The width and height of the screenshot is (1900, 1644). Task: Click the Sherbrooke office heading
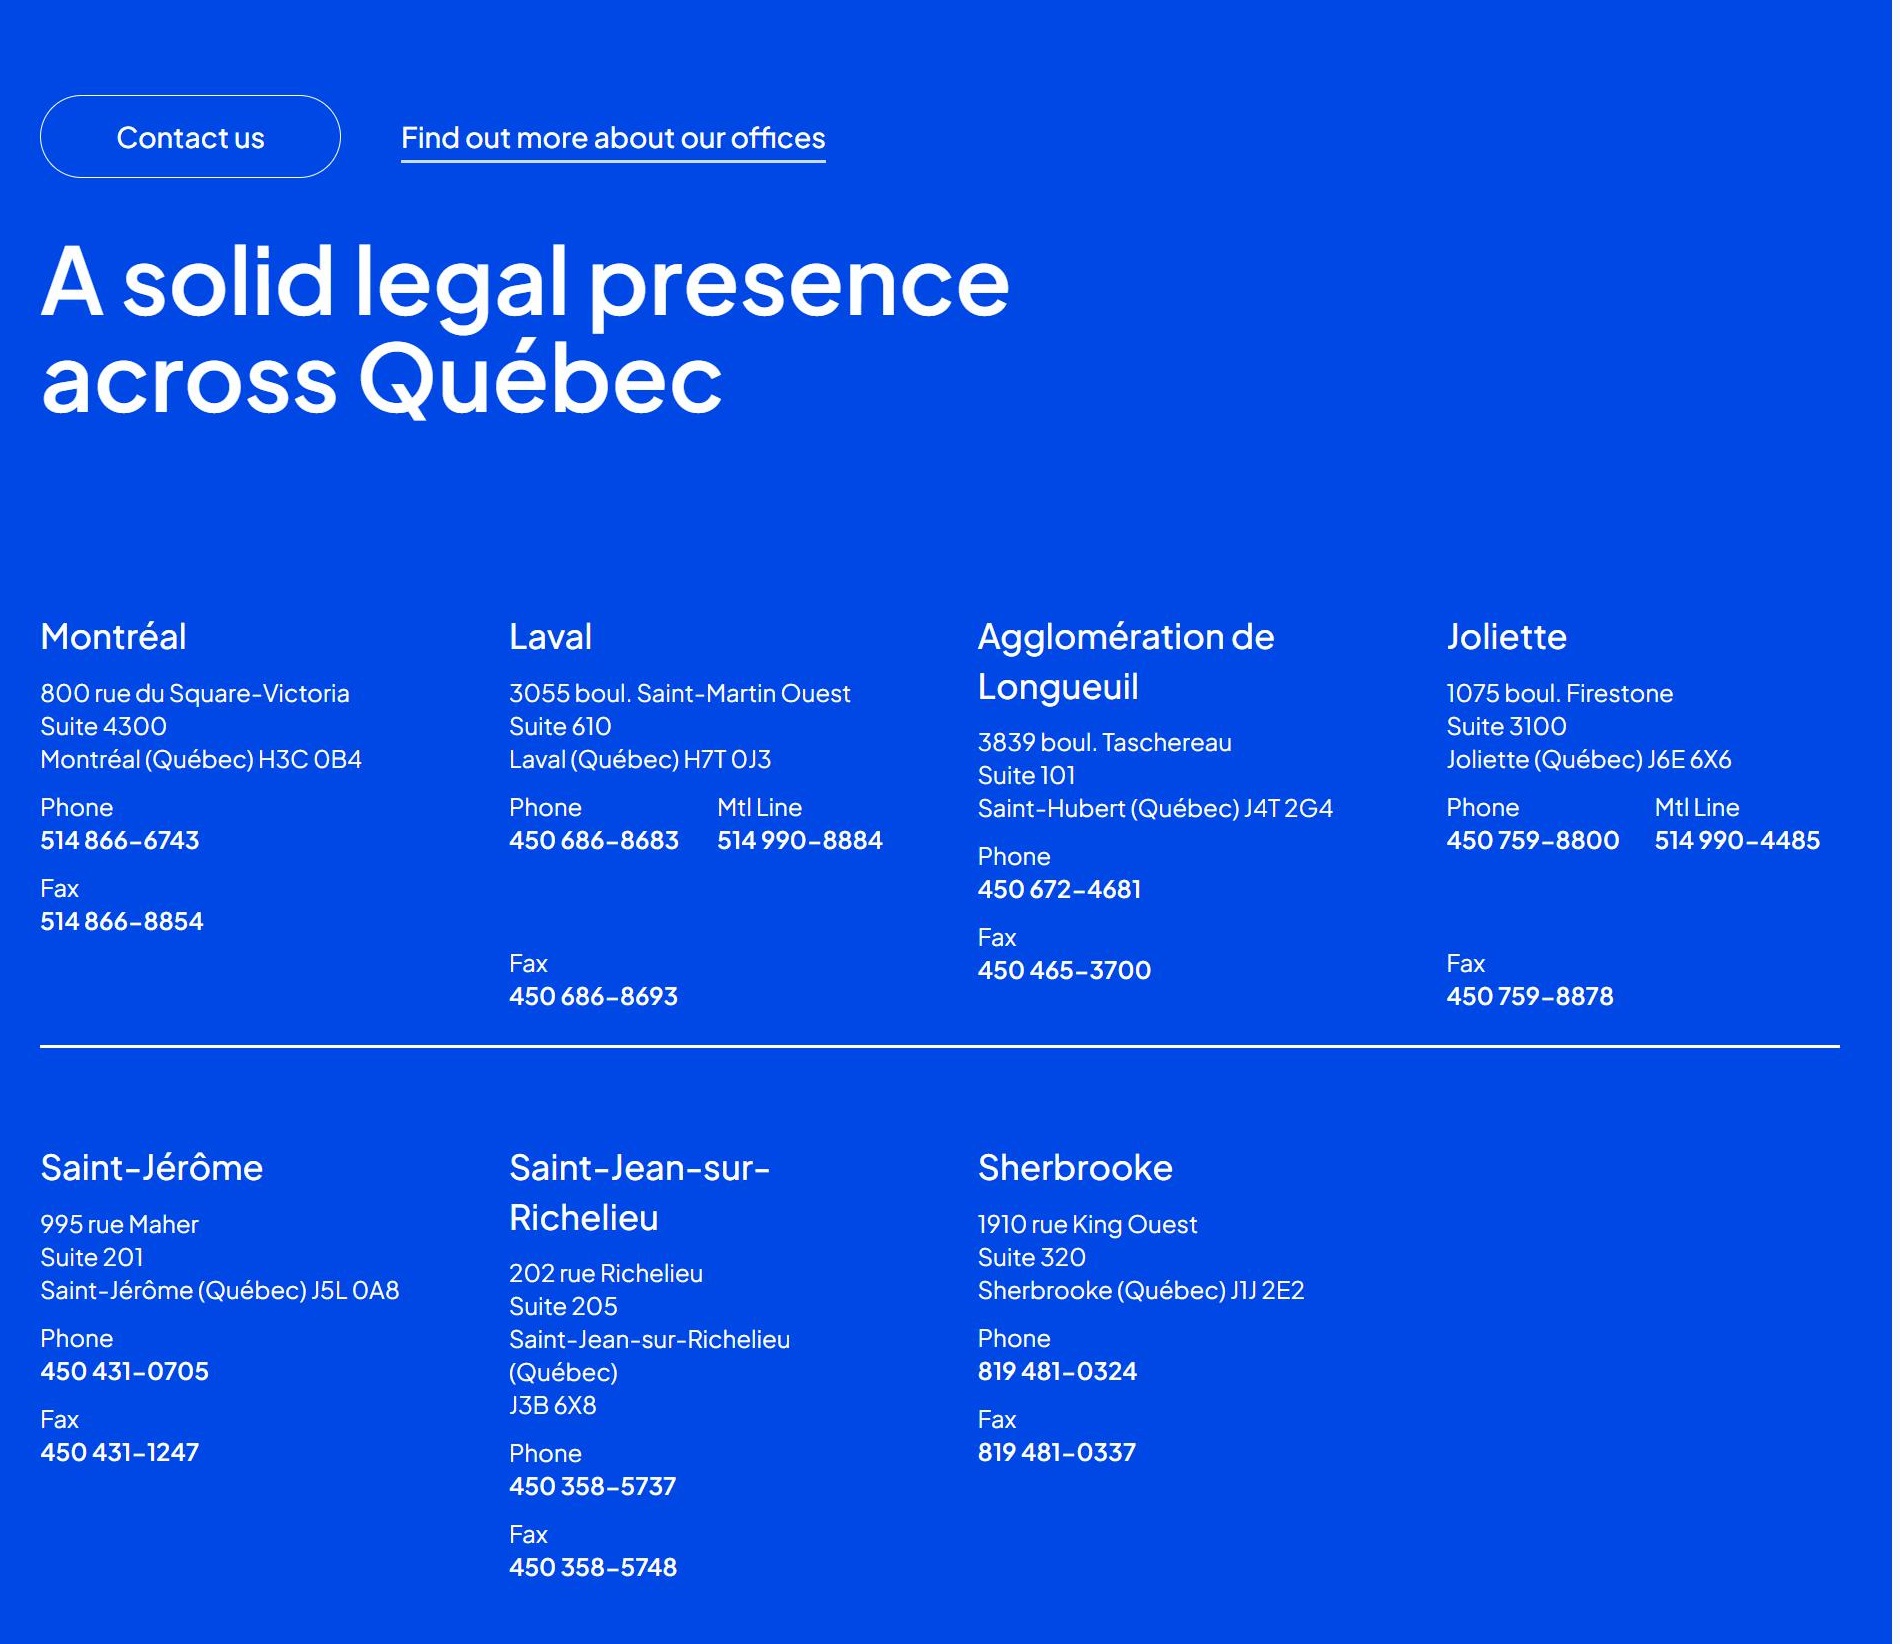tap(1075, 1168)
